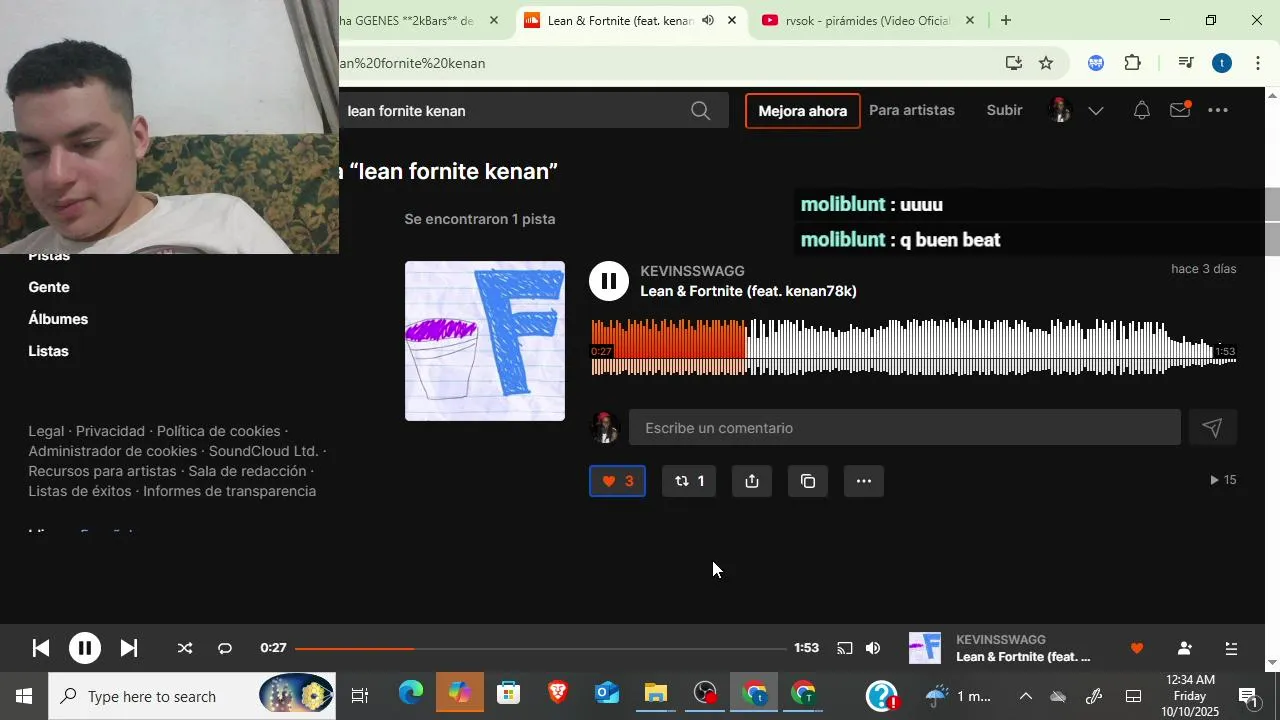Pause the track with the white circle button

coord(608,281)
